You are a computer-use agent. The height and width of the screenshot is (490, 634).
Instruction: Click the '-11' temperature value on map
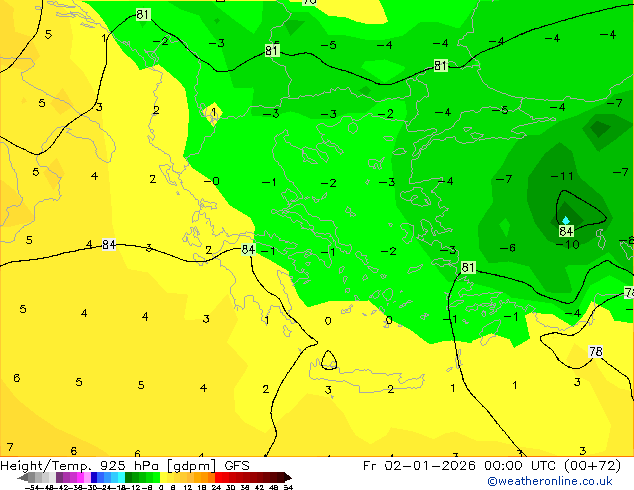(562, 176)
